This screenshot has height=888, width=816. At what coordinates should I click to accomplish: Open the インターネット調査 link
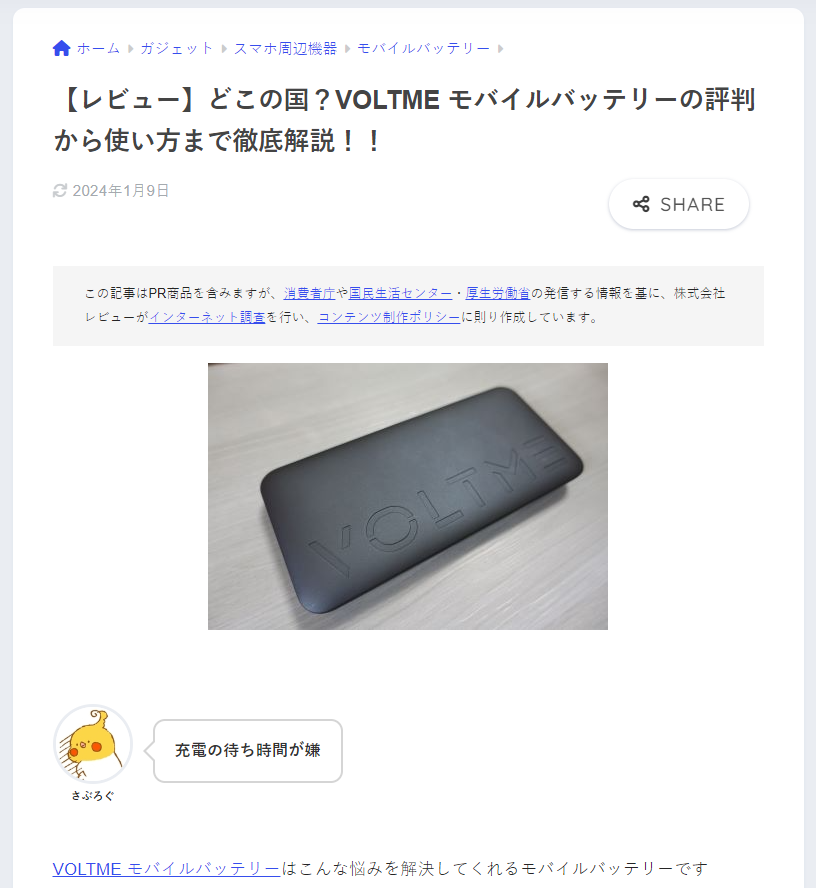point(207,317)
